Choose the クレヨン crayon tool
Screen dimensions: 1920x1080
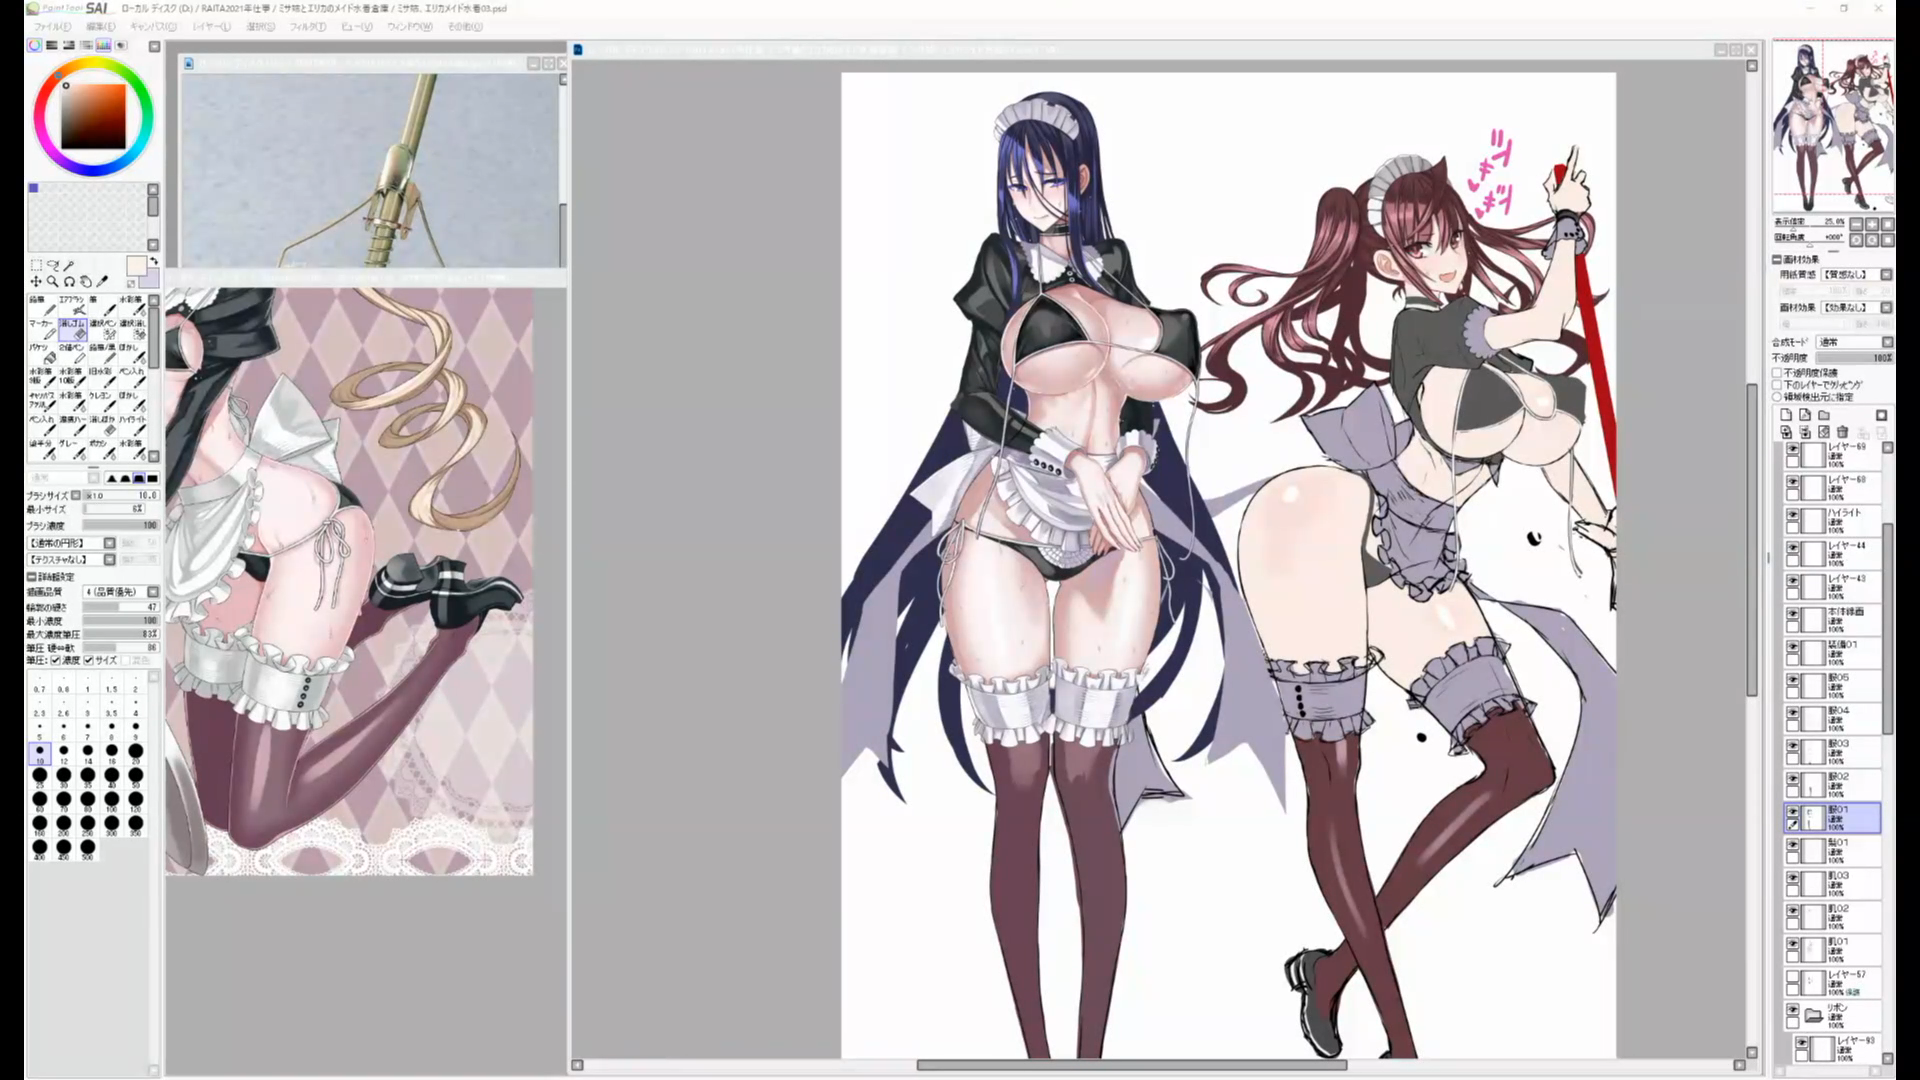point(102,402)
